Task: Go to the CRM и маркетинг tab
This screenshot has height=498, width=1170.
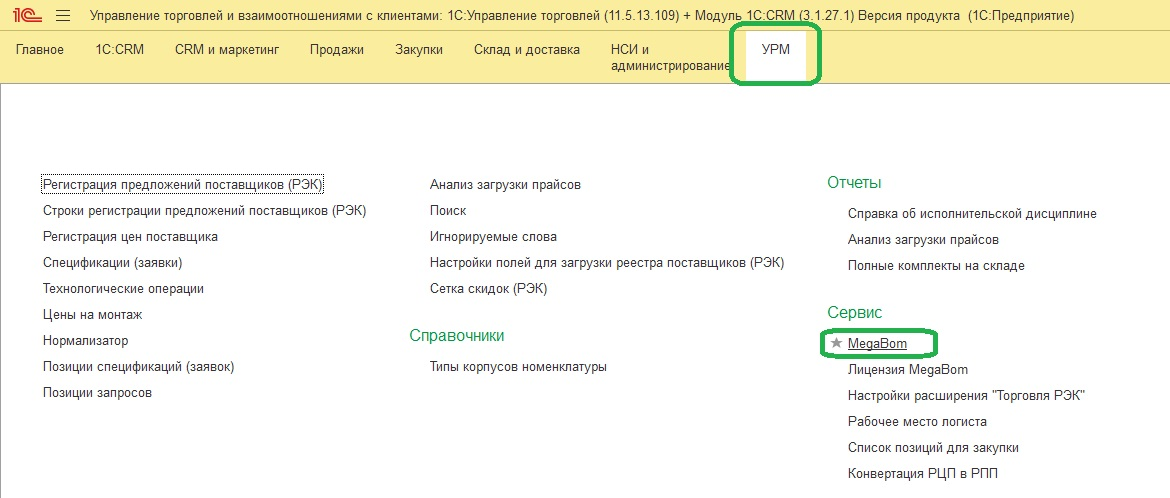Action: tap(227, 50)
